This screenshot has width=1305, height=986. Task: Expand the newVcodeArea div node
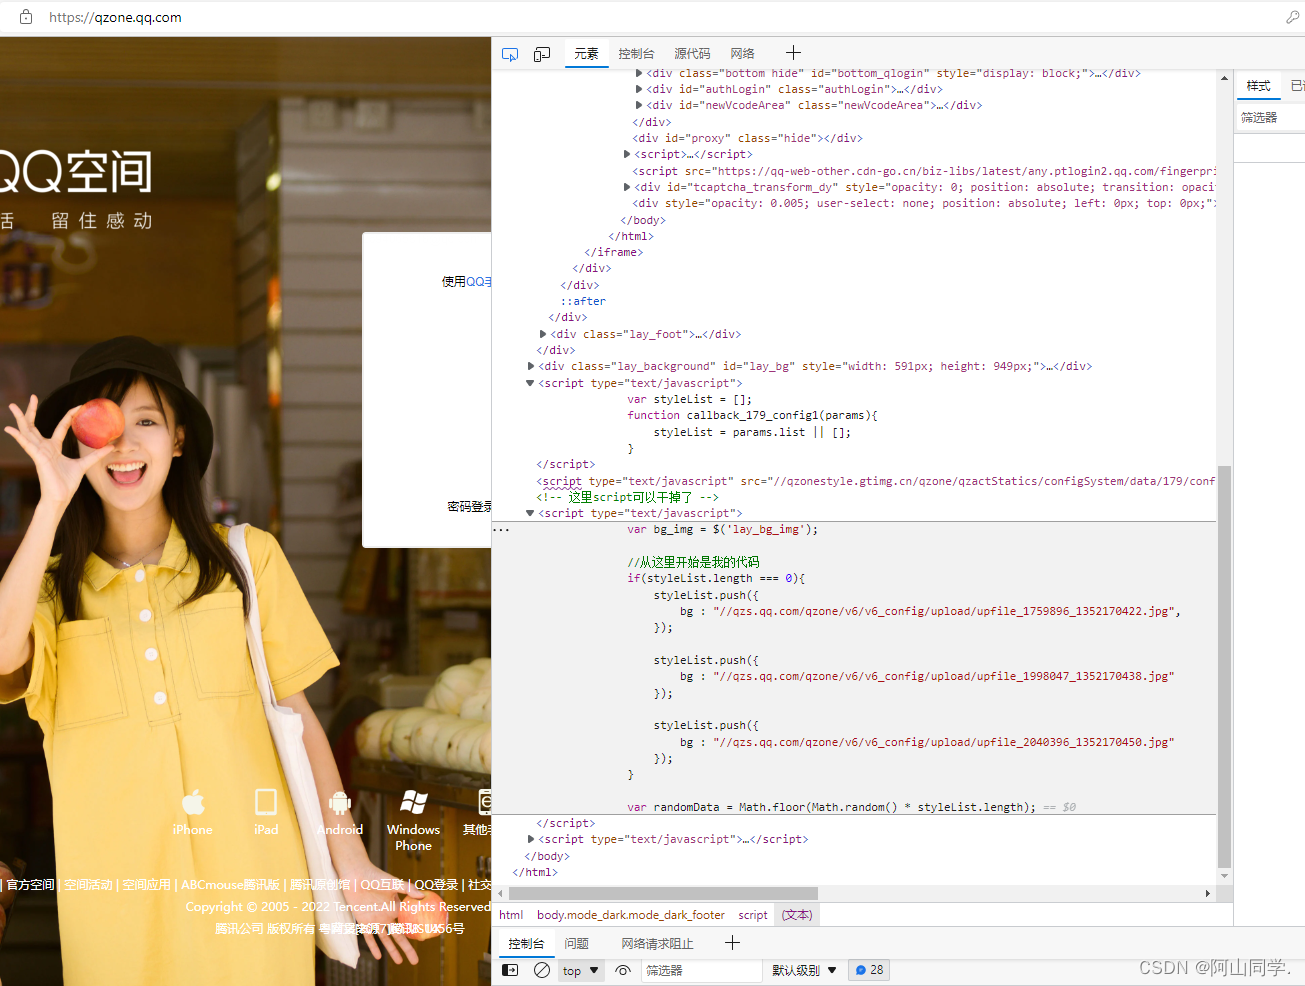[639, 105]
